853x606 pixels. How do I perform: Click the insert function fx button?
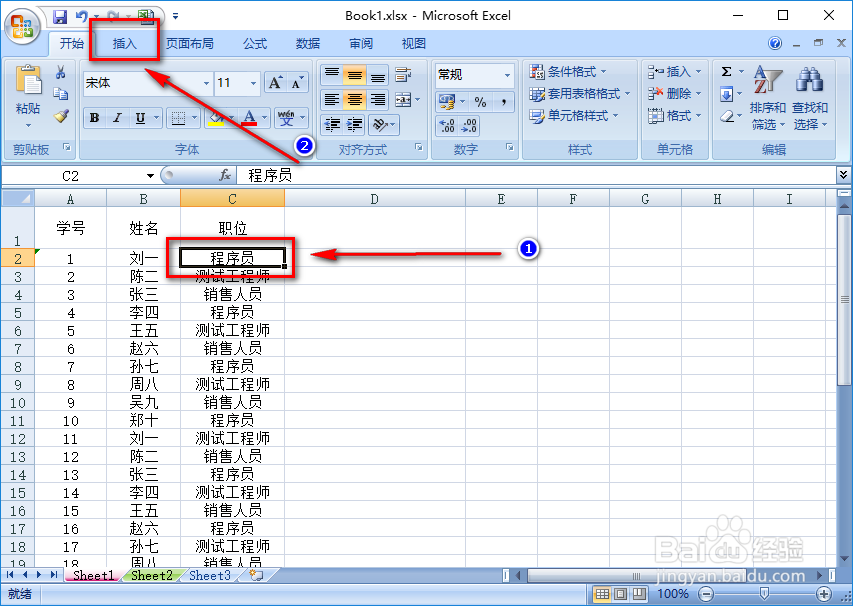point(225,175)
